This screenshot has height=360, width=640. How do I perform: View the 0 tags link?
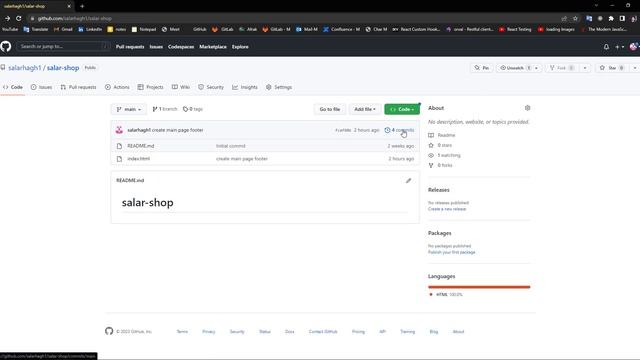point(193,109)
